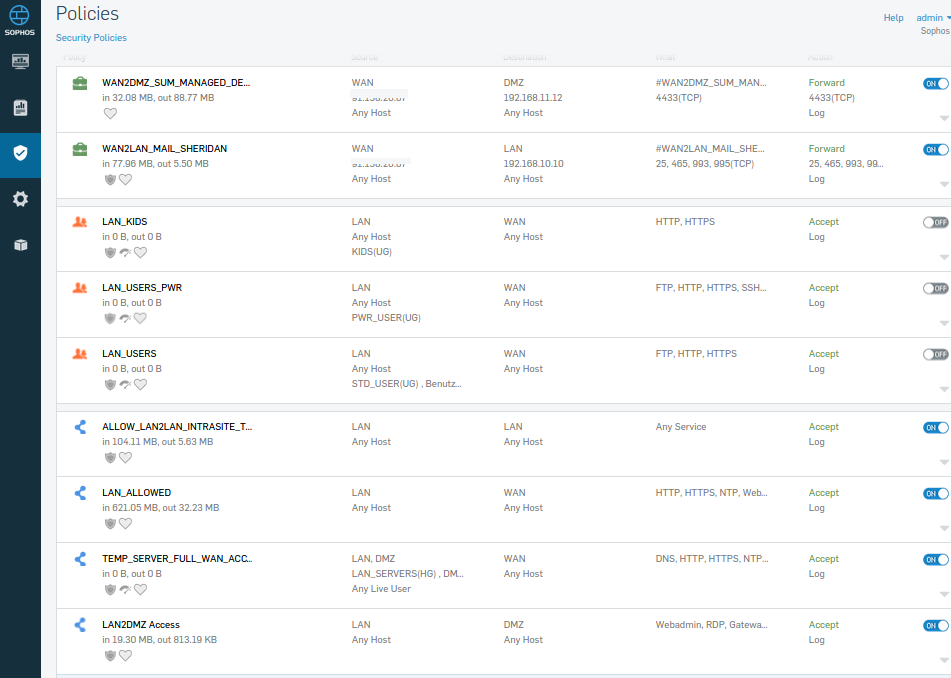This screenshot has height=678, width=951.
Task: Enable the LAN_KIDS policy toggle
Action: pos(935,223)
